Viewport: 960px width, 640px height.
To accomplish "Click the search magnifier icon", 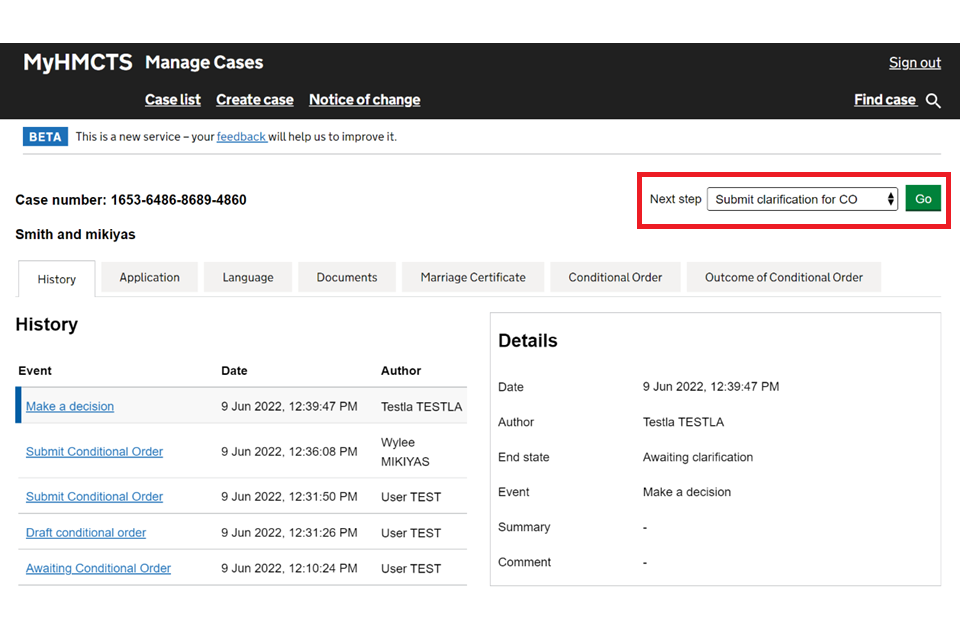I will coord(933,101).
